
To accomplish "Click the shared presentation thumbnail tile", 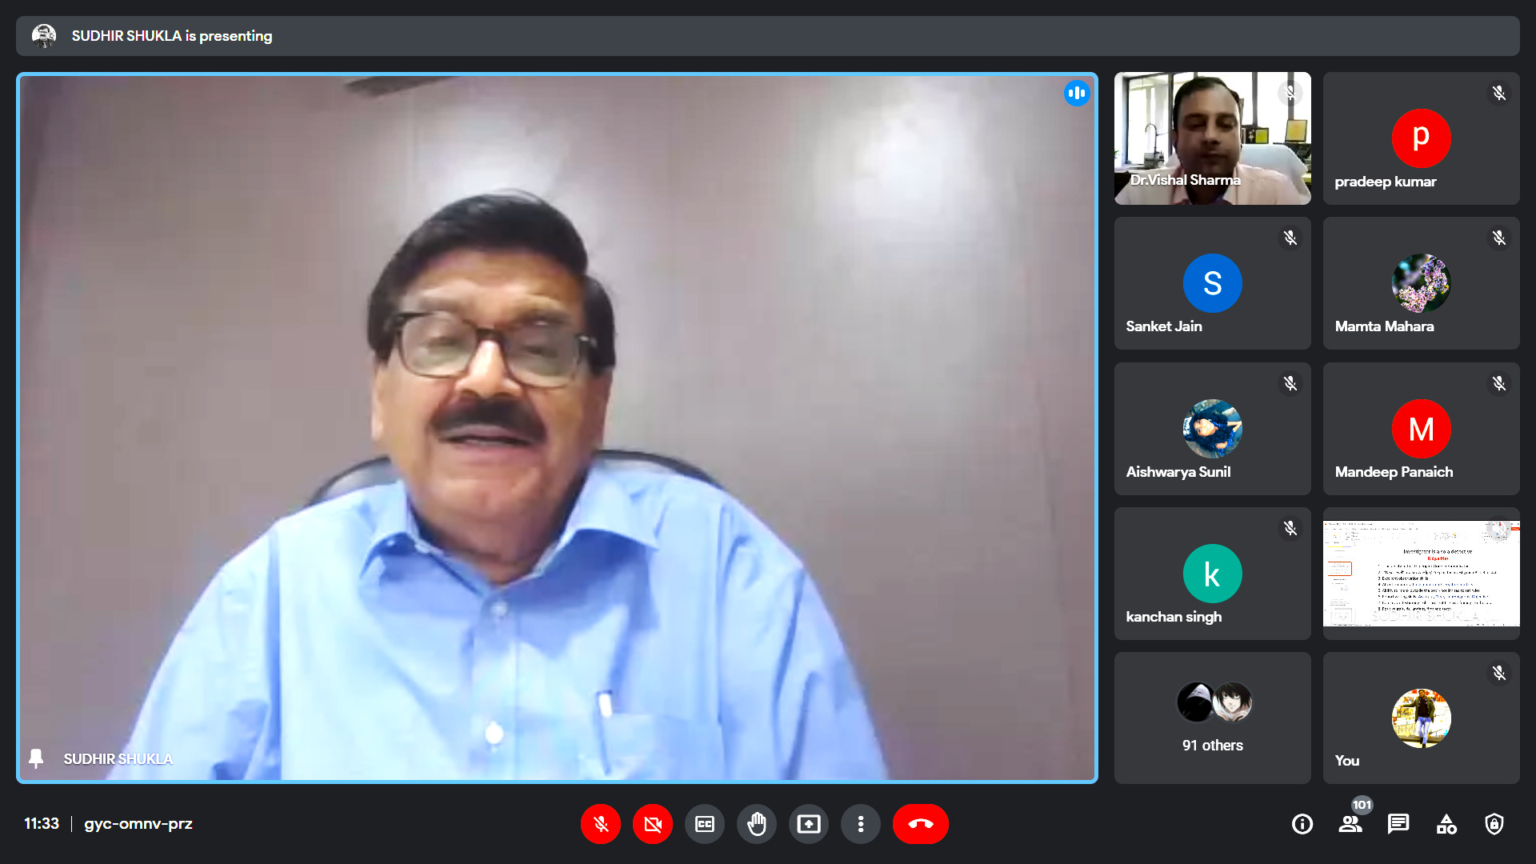I will pyautogui.click(x=1421, y=573).
